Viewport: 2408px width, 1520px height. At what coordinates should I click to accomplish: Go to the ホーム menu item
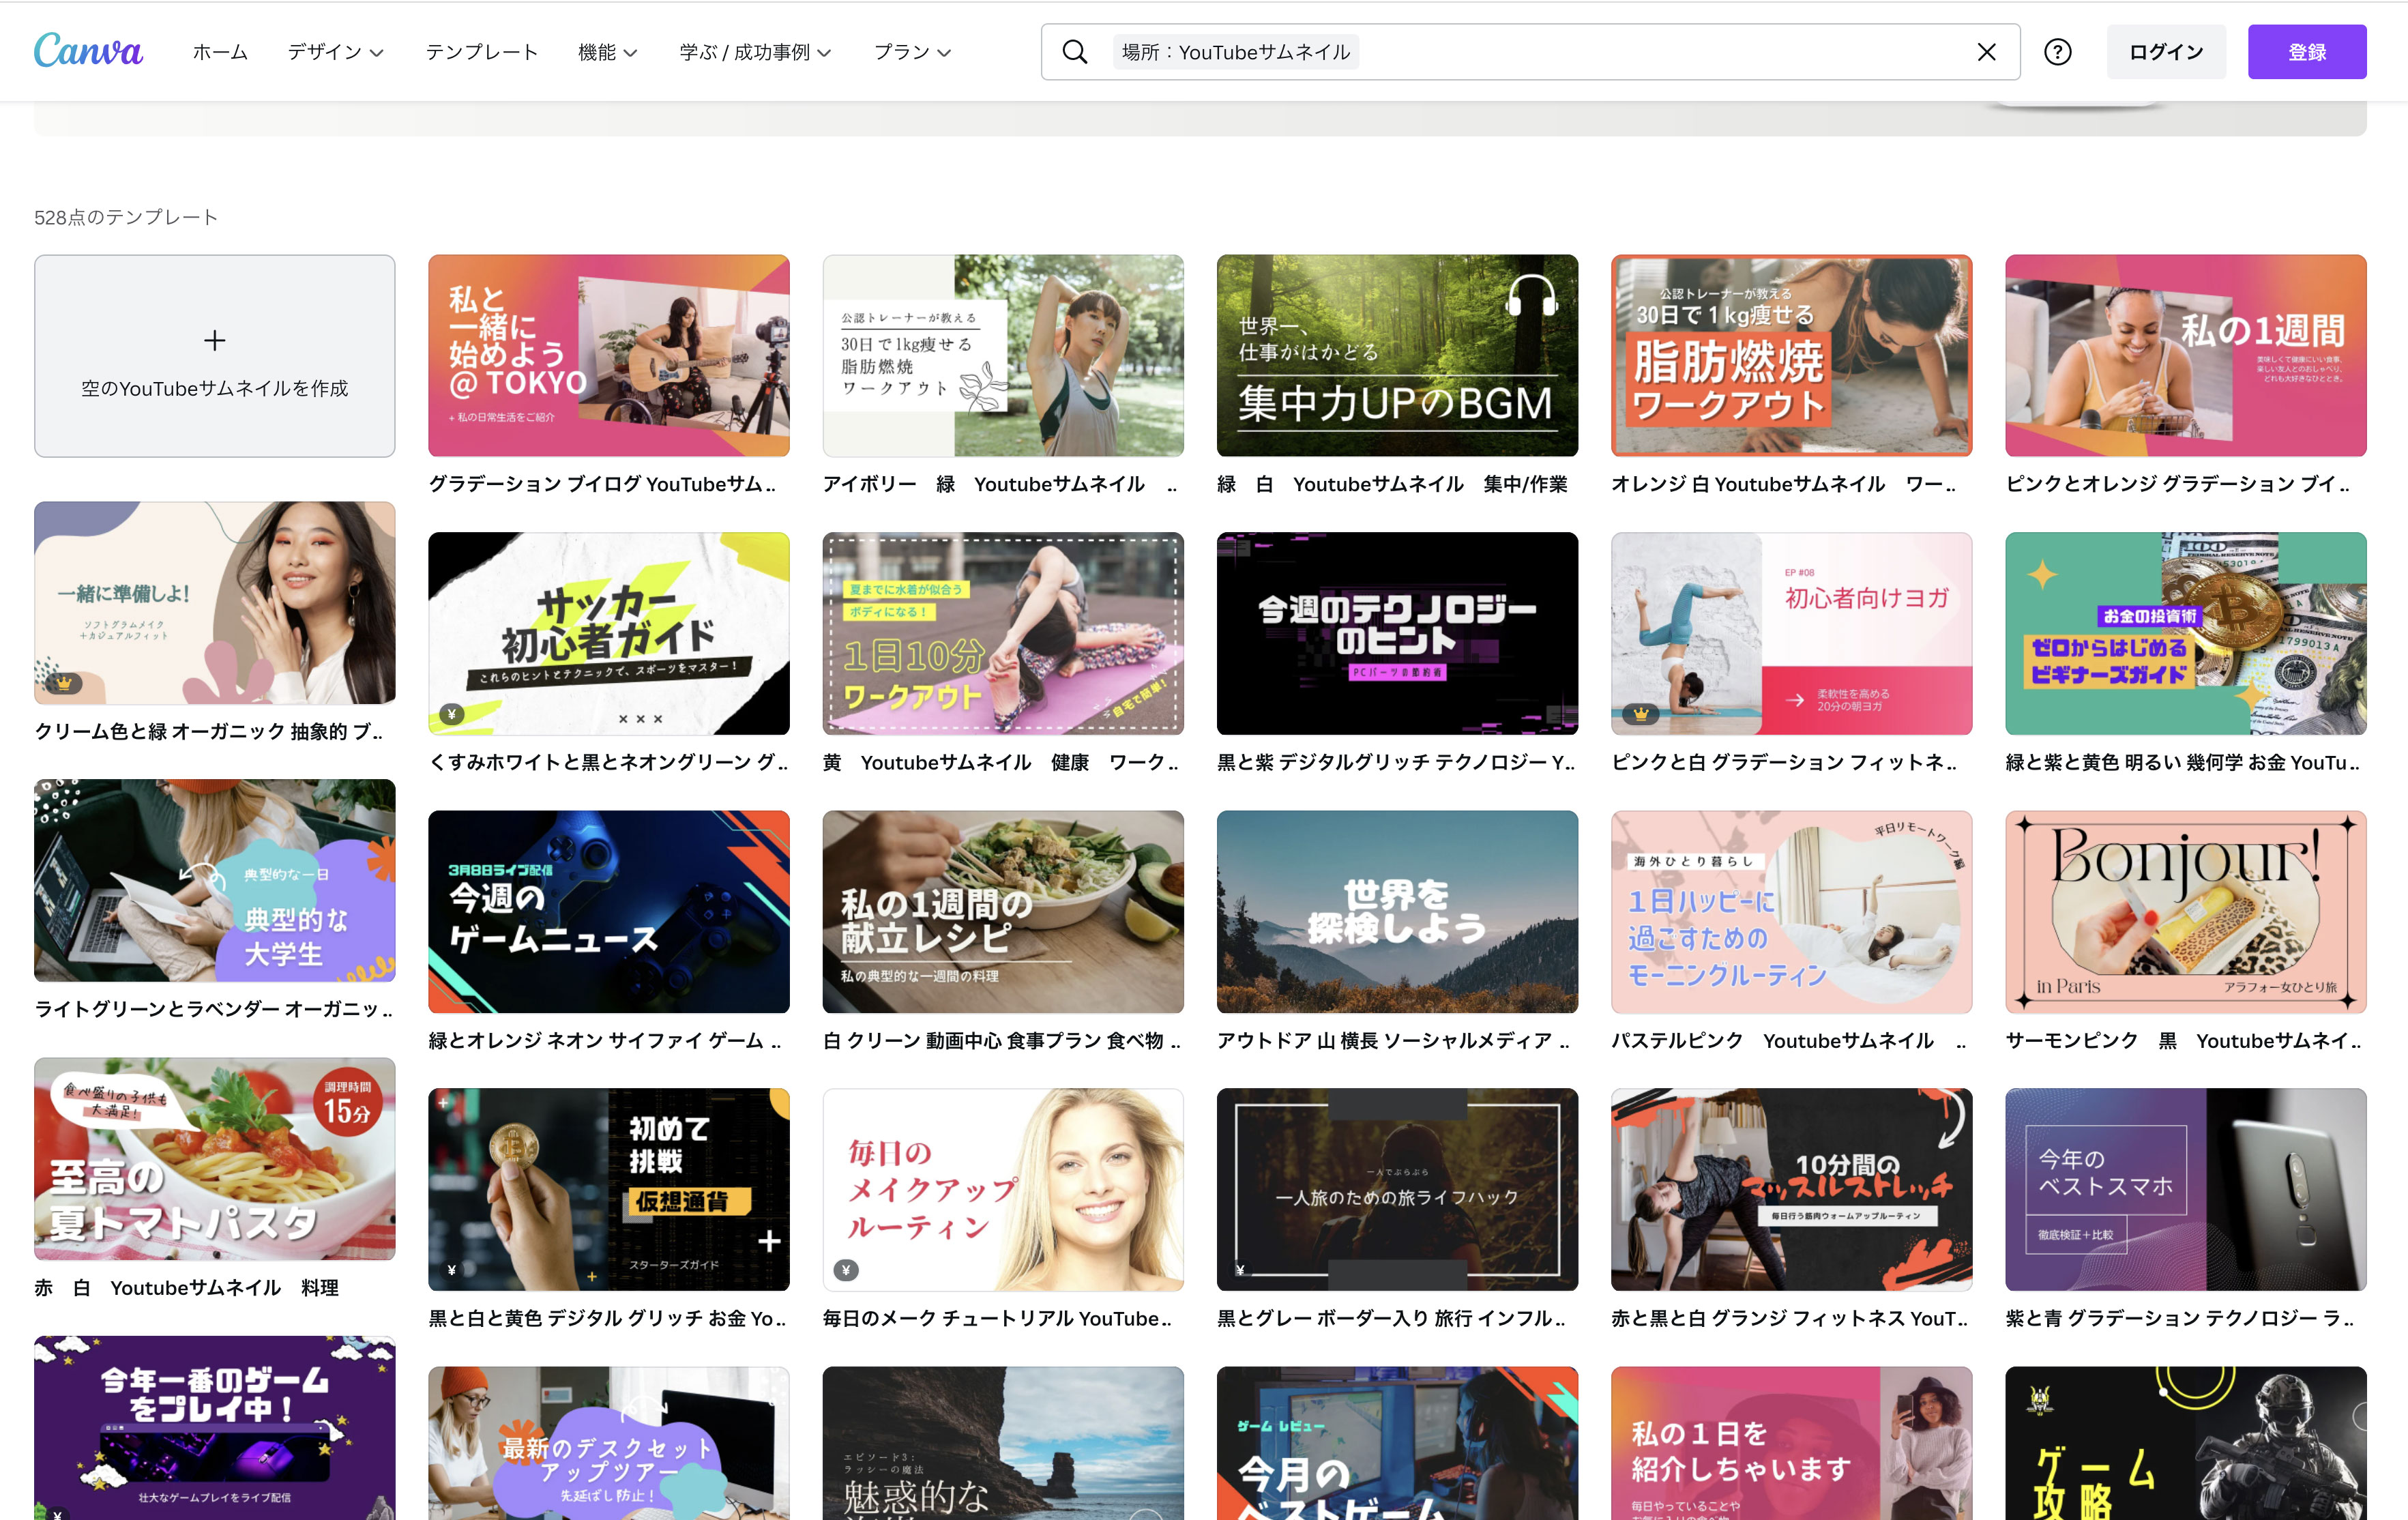coord(220,52)
